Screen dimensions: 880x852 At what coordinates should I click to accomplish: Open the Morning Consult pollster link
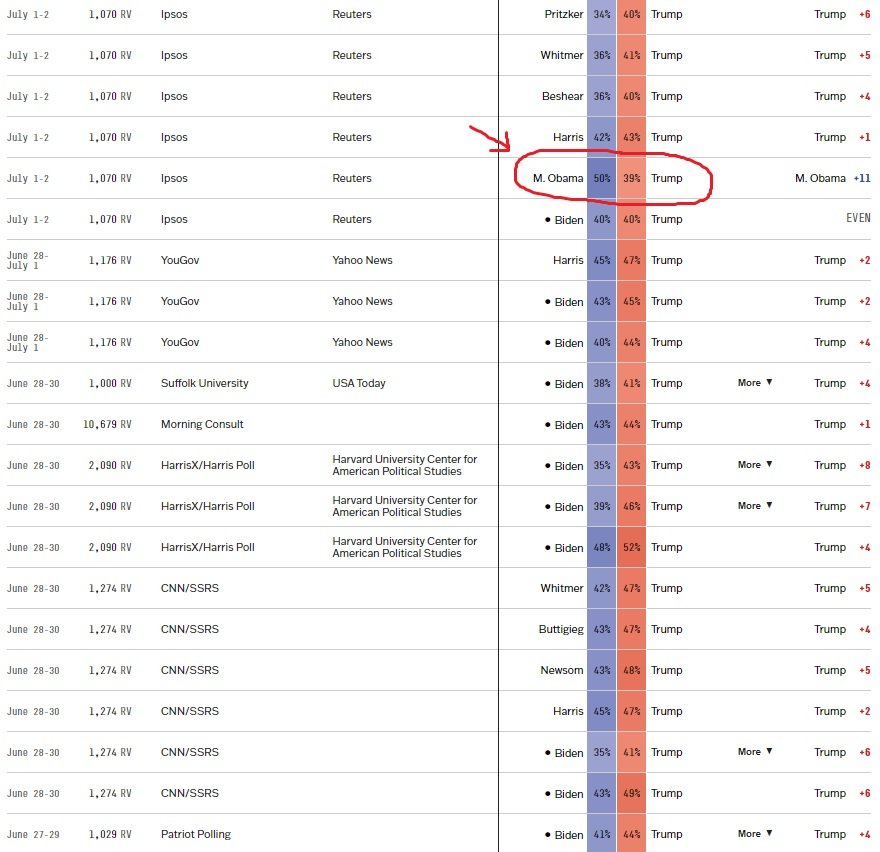point(202,424)
